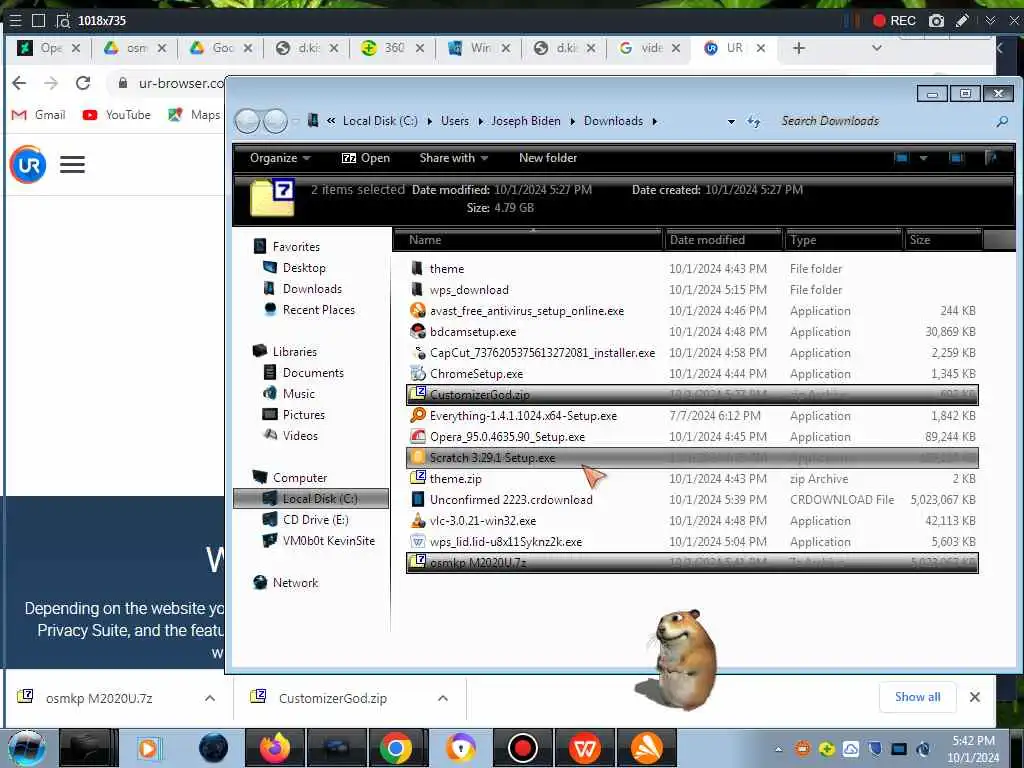
Task: Select the CustomizerGod.zip row in the file list
Action: tap(692, 394)
